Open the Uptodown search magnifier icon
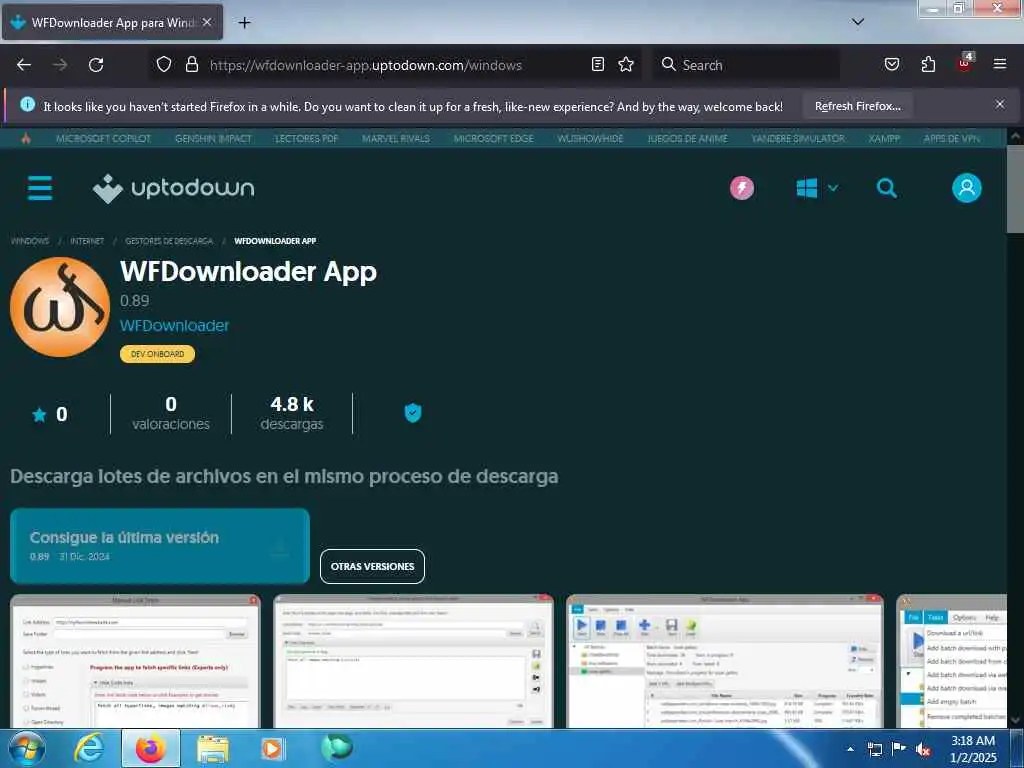This screenshot has height=768, width=1024. tap(886, 188)
